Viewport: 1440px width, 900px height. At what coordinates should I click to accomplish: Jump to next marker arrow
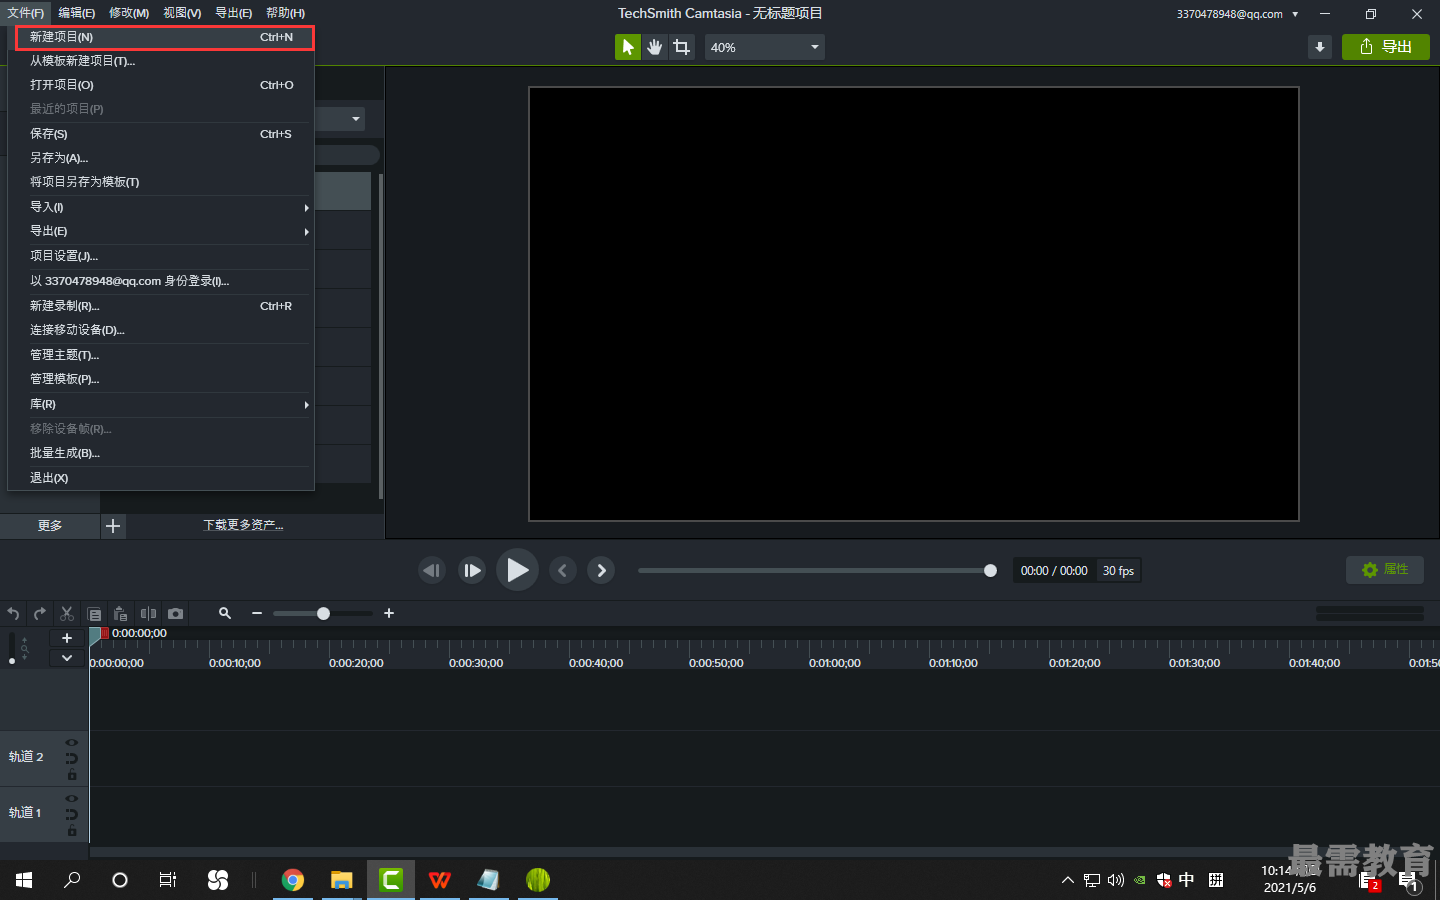[601, 570]
